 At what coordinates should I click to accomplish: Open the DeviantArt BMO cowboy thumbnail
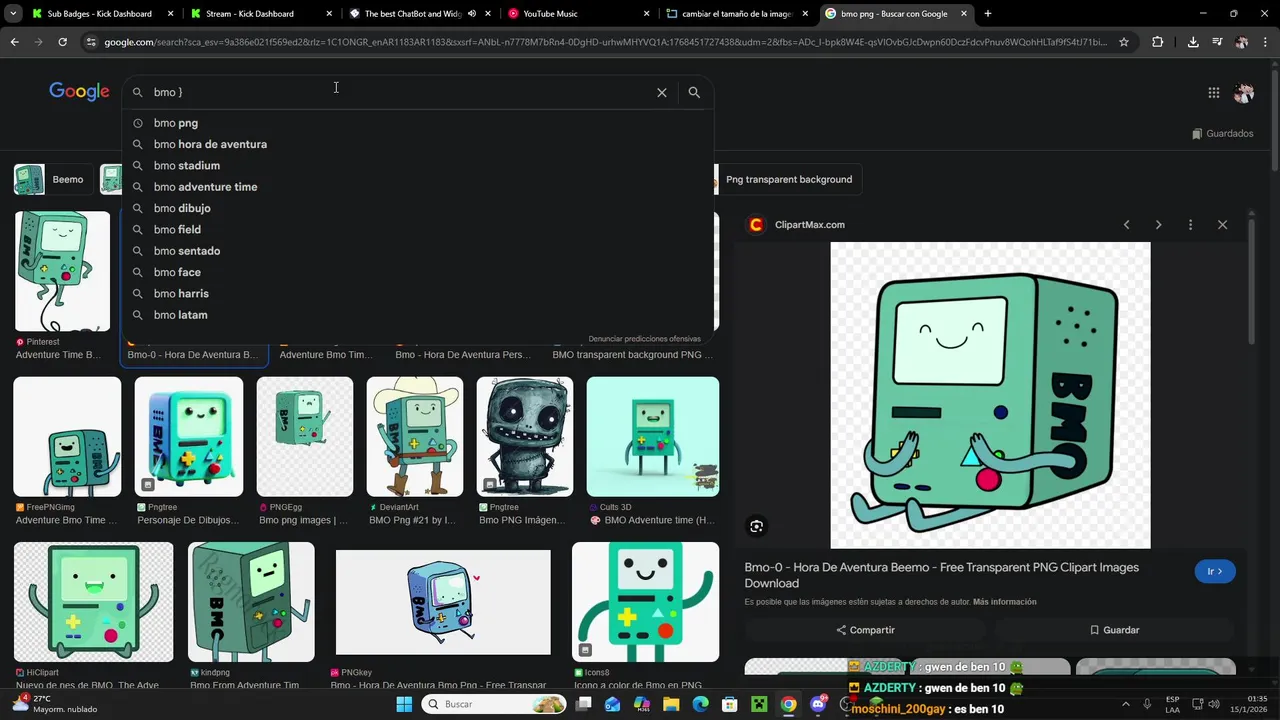pos(415,437)
